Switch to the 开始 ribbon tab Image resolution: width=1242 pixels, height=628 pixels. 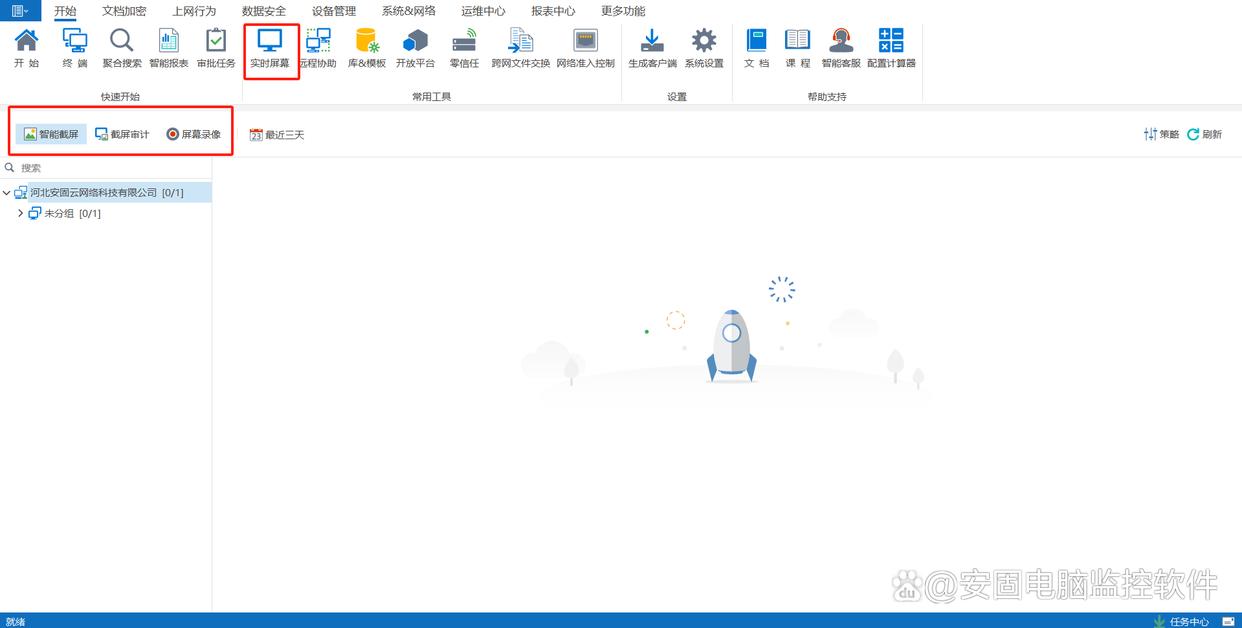pos(65,11)
